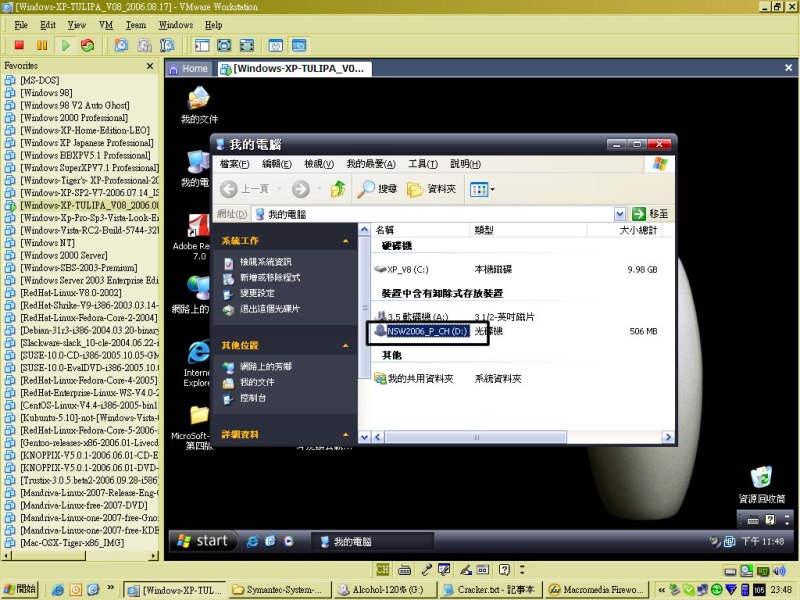Click the Back 上一頁 button

245,189
